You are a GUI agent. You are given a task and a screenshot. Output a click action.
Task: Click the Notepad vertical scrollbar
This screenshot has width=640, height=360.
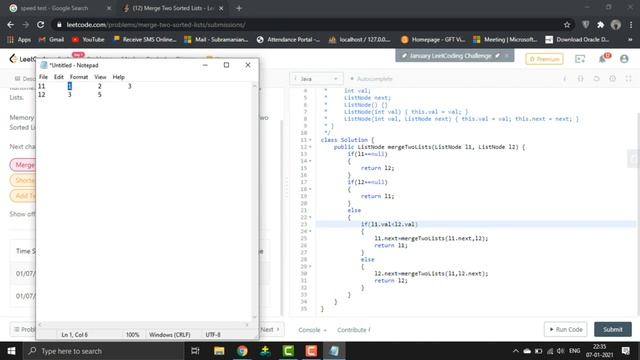255,201
